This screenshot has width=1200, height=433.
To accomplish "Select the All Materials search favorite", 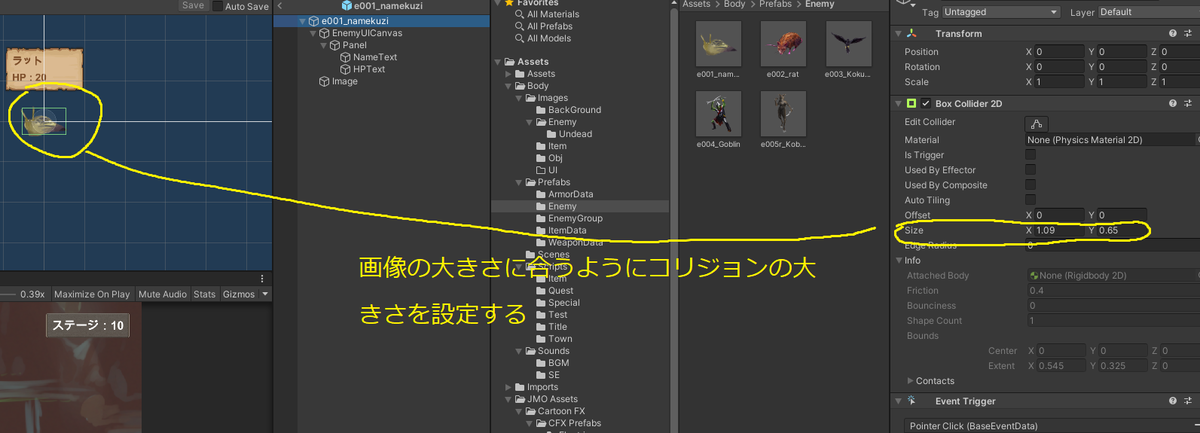I will tap(546, 14).
